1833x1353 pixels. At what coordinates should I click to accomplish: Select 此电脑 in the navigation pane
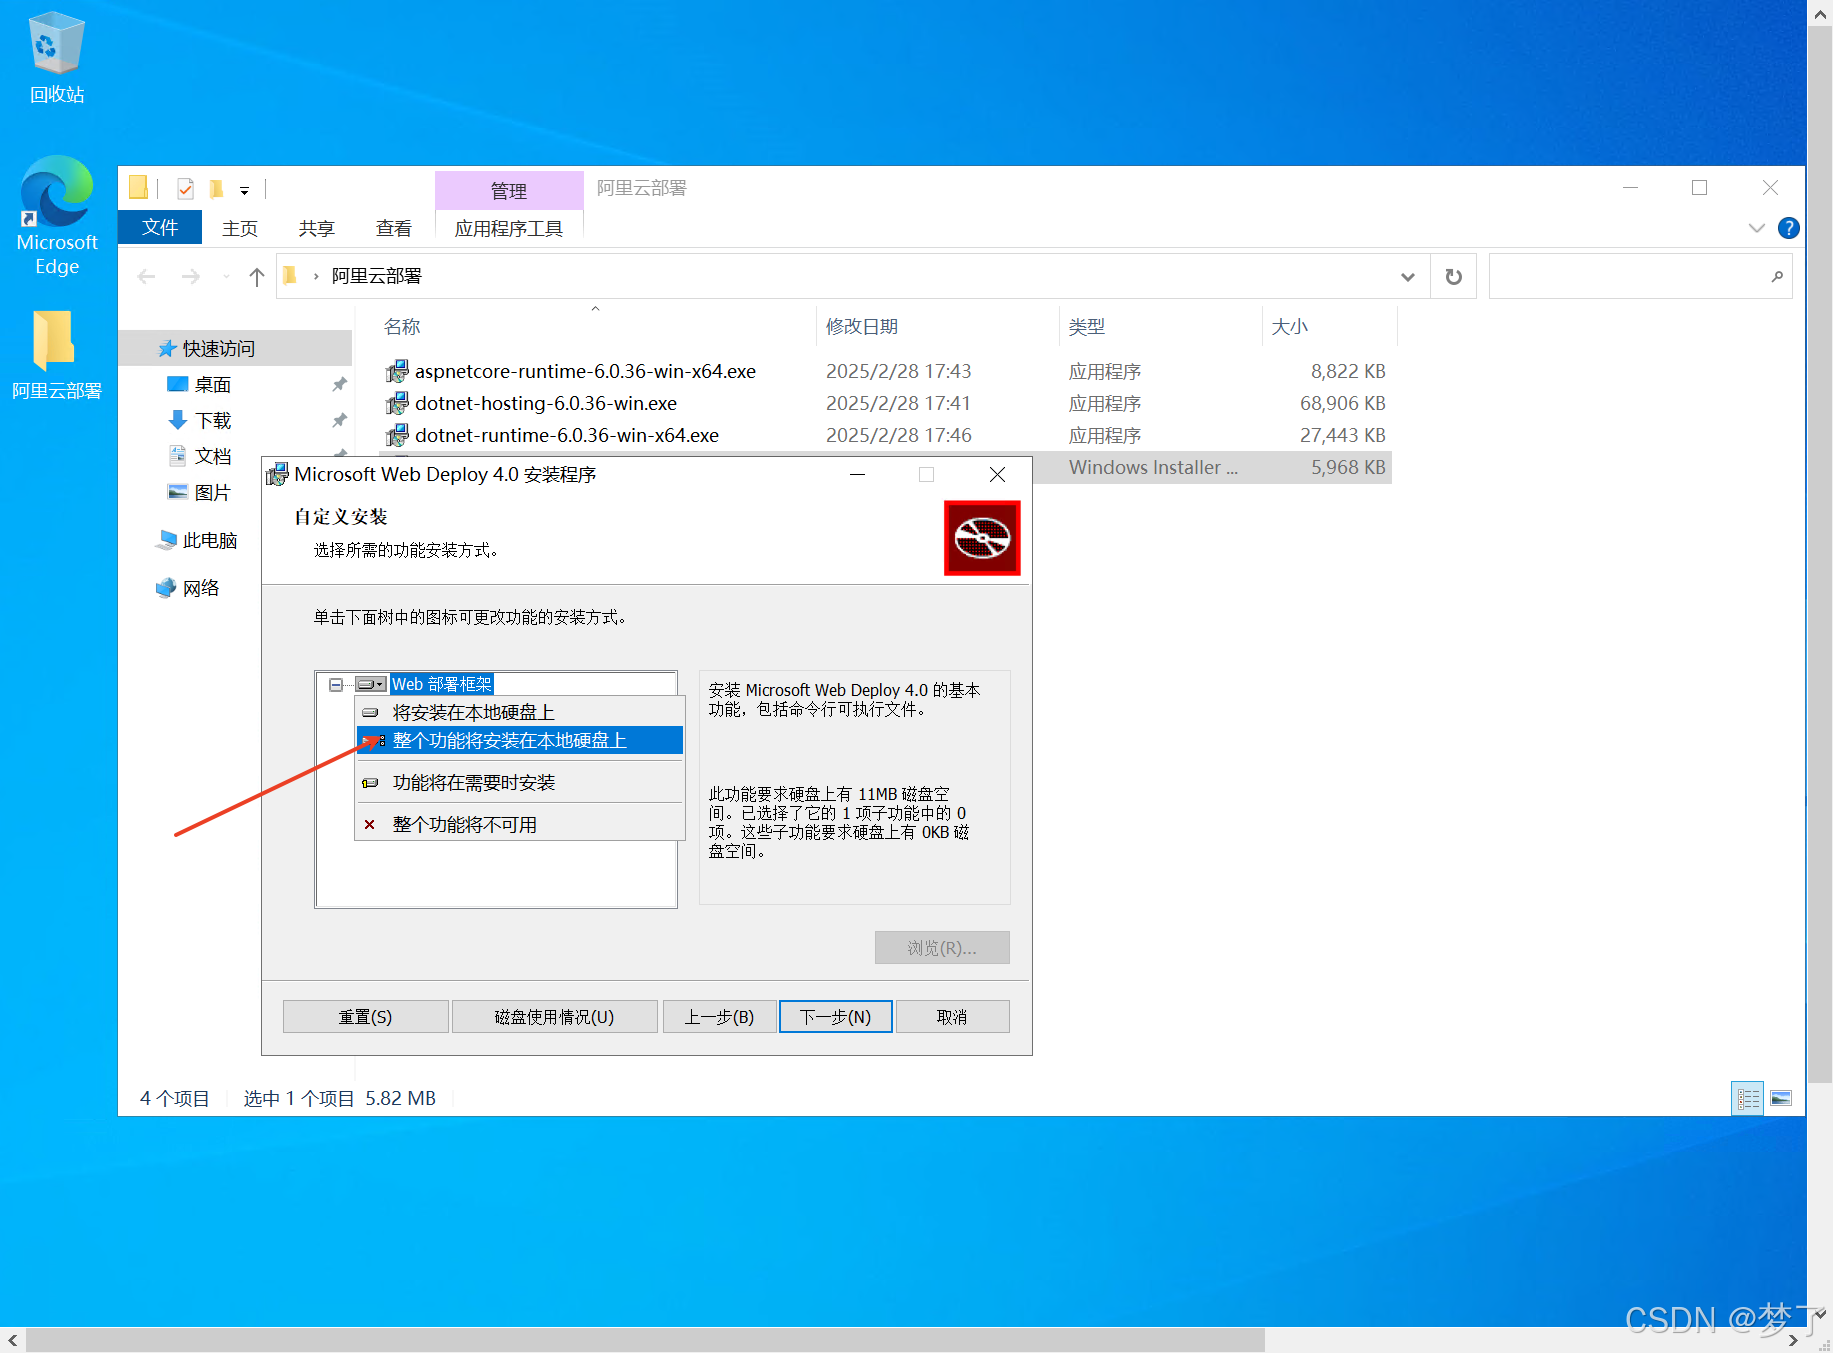[197, 540]
